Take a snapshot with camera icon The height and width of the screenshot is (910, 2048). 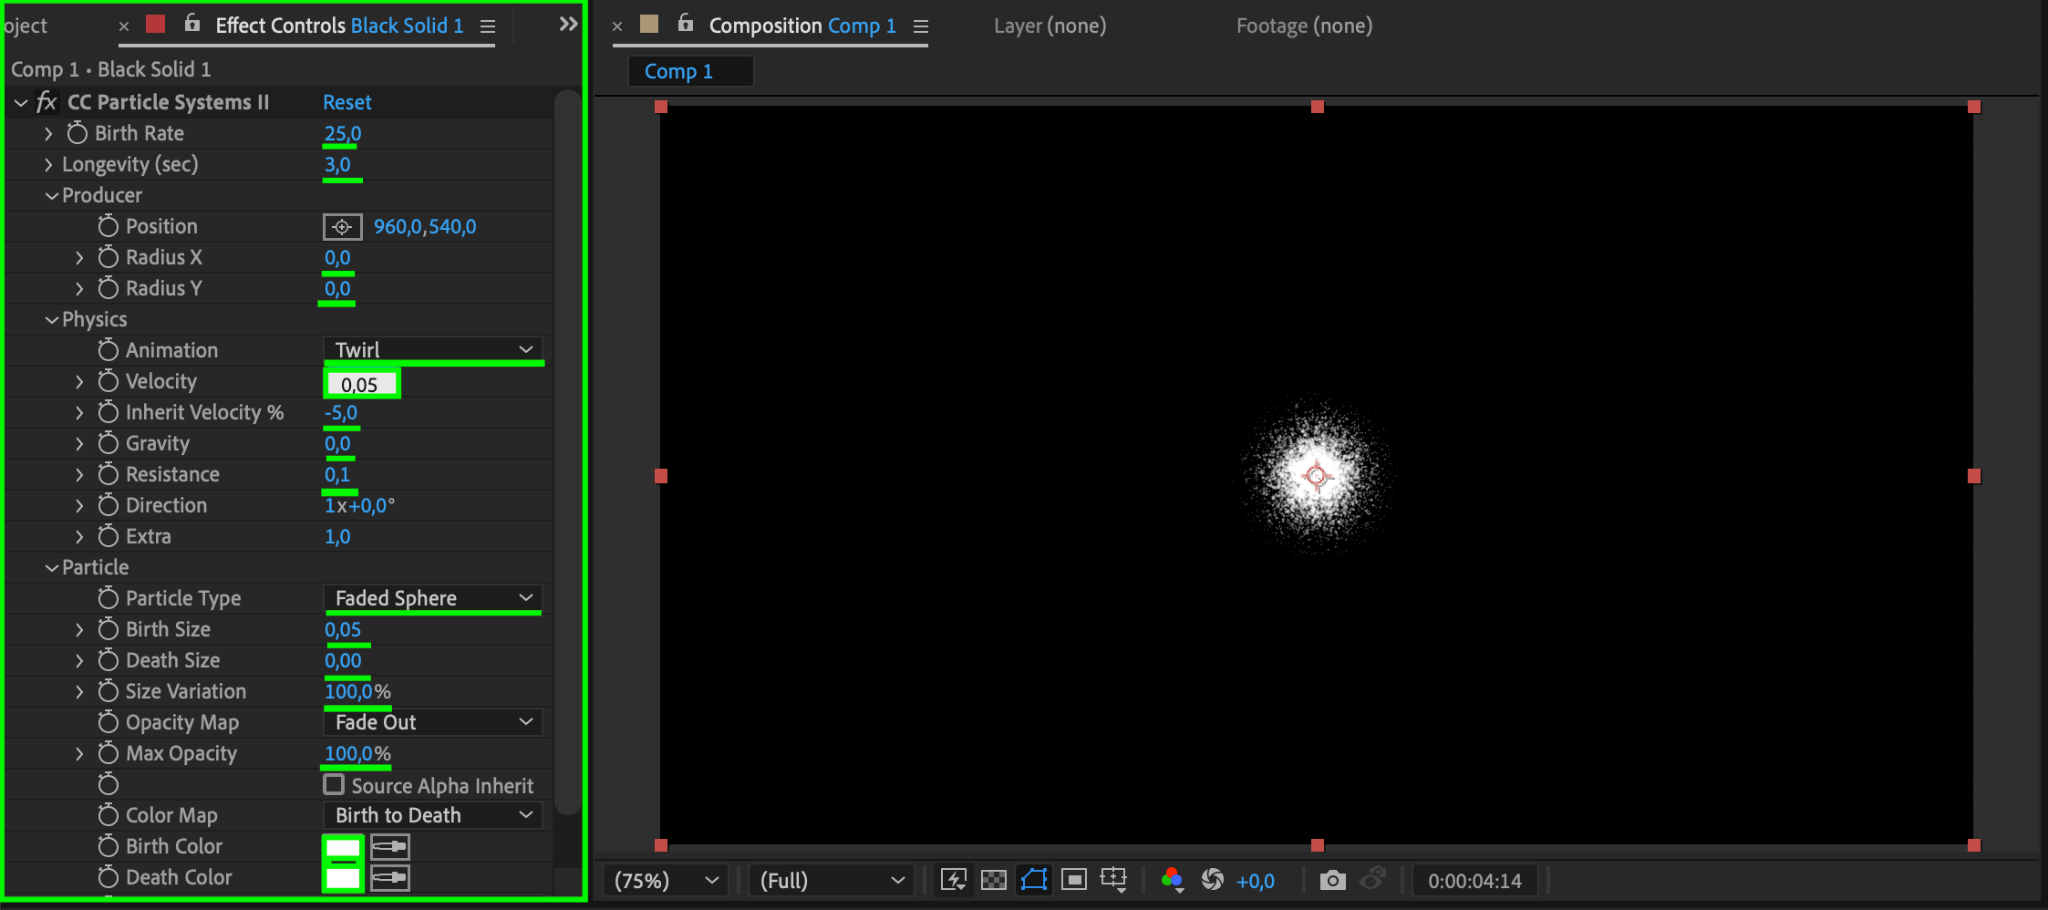[1332, 880]
